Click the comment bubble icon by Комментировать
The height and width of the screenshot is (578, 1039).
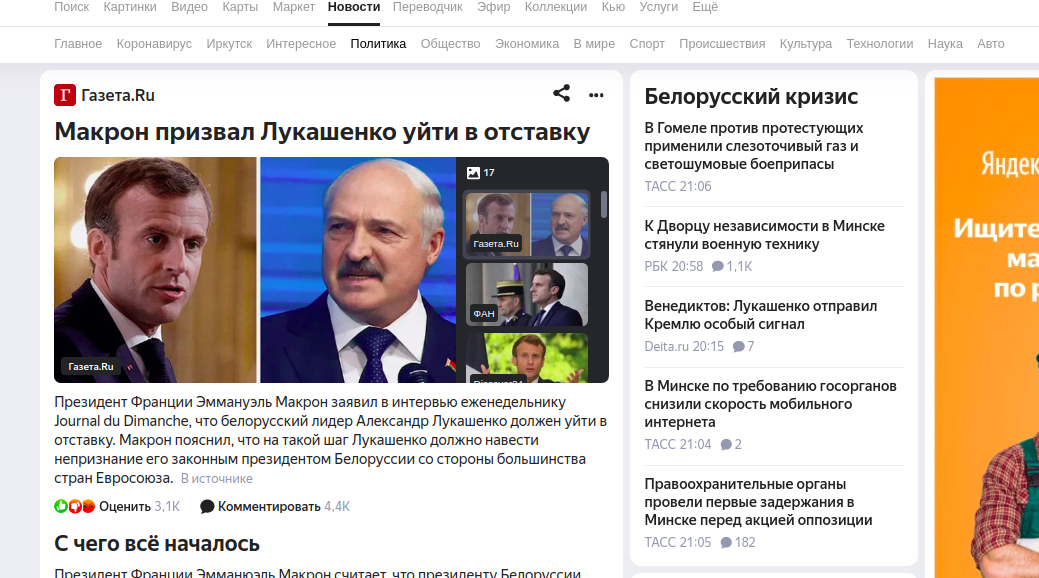(x=207, y=506)
